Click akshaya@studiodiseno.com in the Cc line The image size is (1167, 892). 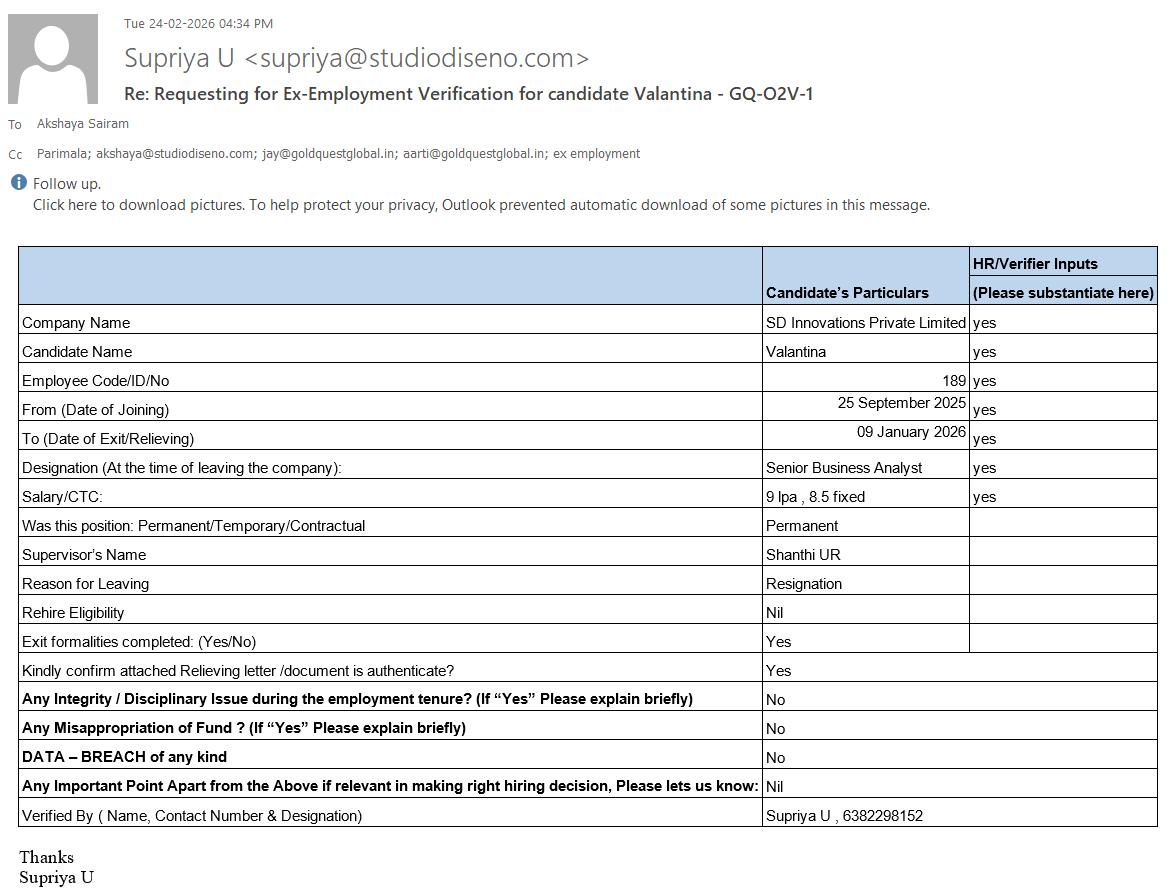click(x=175, y=154)
